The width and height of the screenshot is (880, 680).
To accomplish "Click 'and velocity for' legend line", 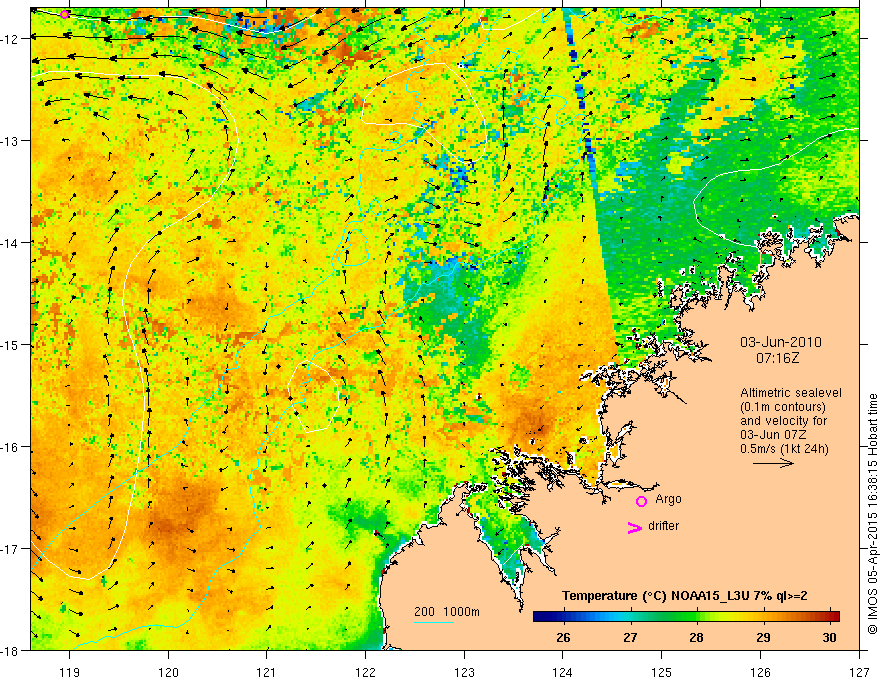I will [x=783, y=421].
